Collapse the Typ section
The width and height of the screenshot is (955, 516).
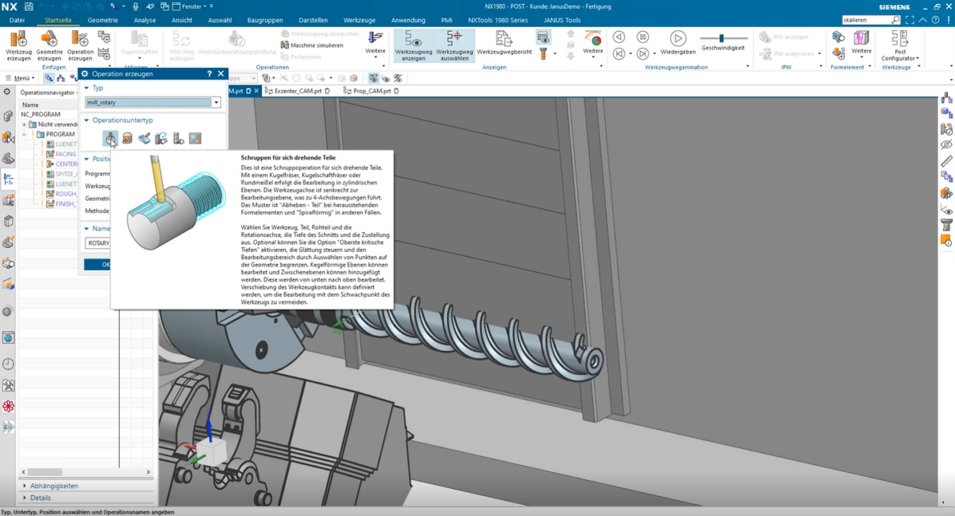(x=86, y=88)
